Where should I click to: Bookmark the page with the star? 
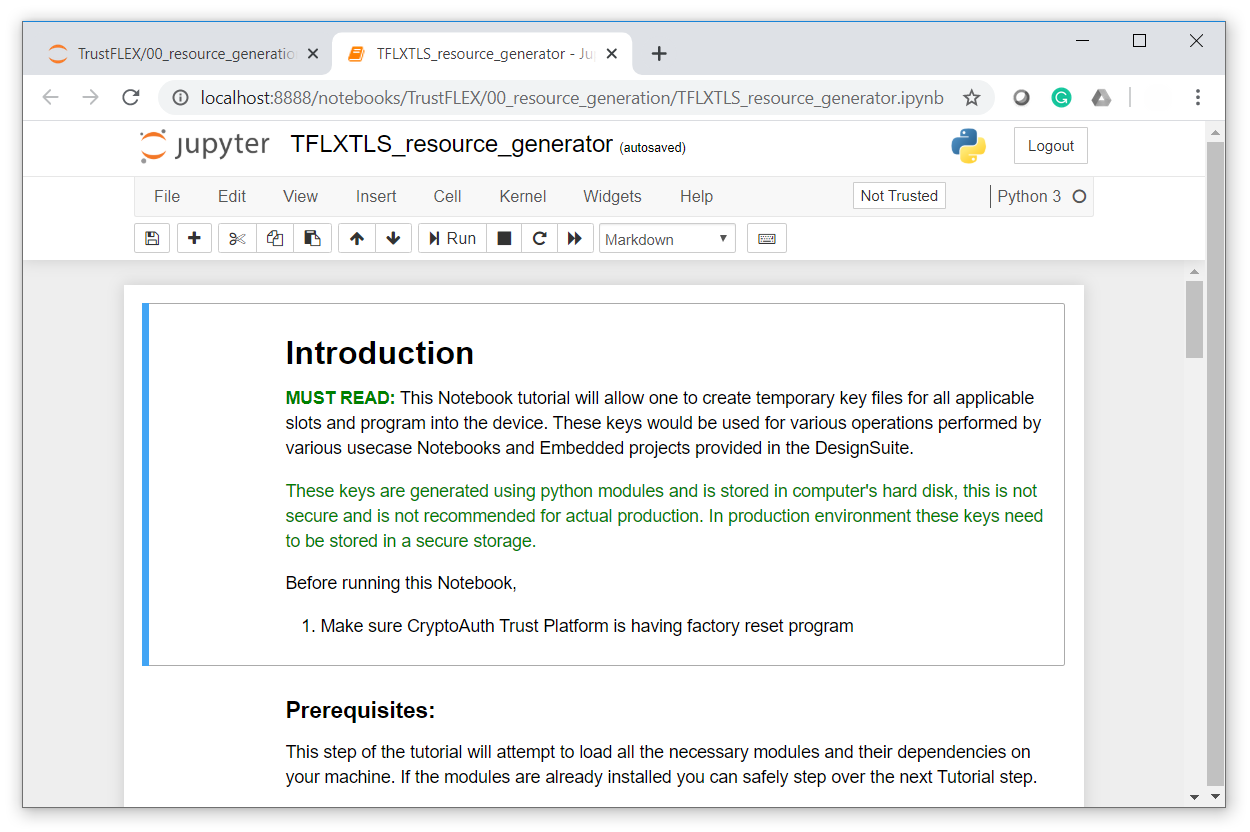tap(971, 97)
